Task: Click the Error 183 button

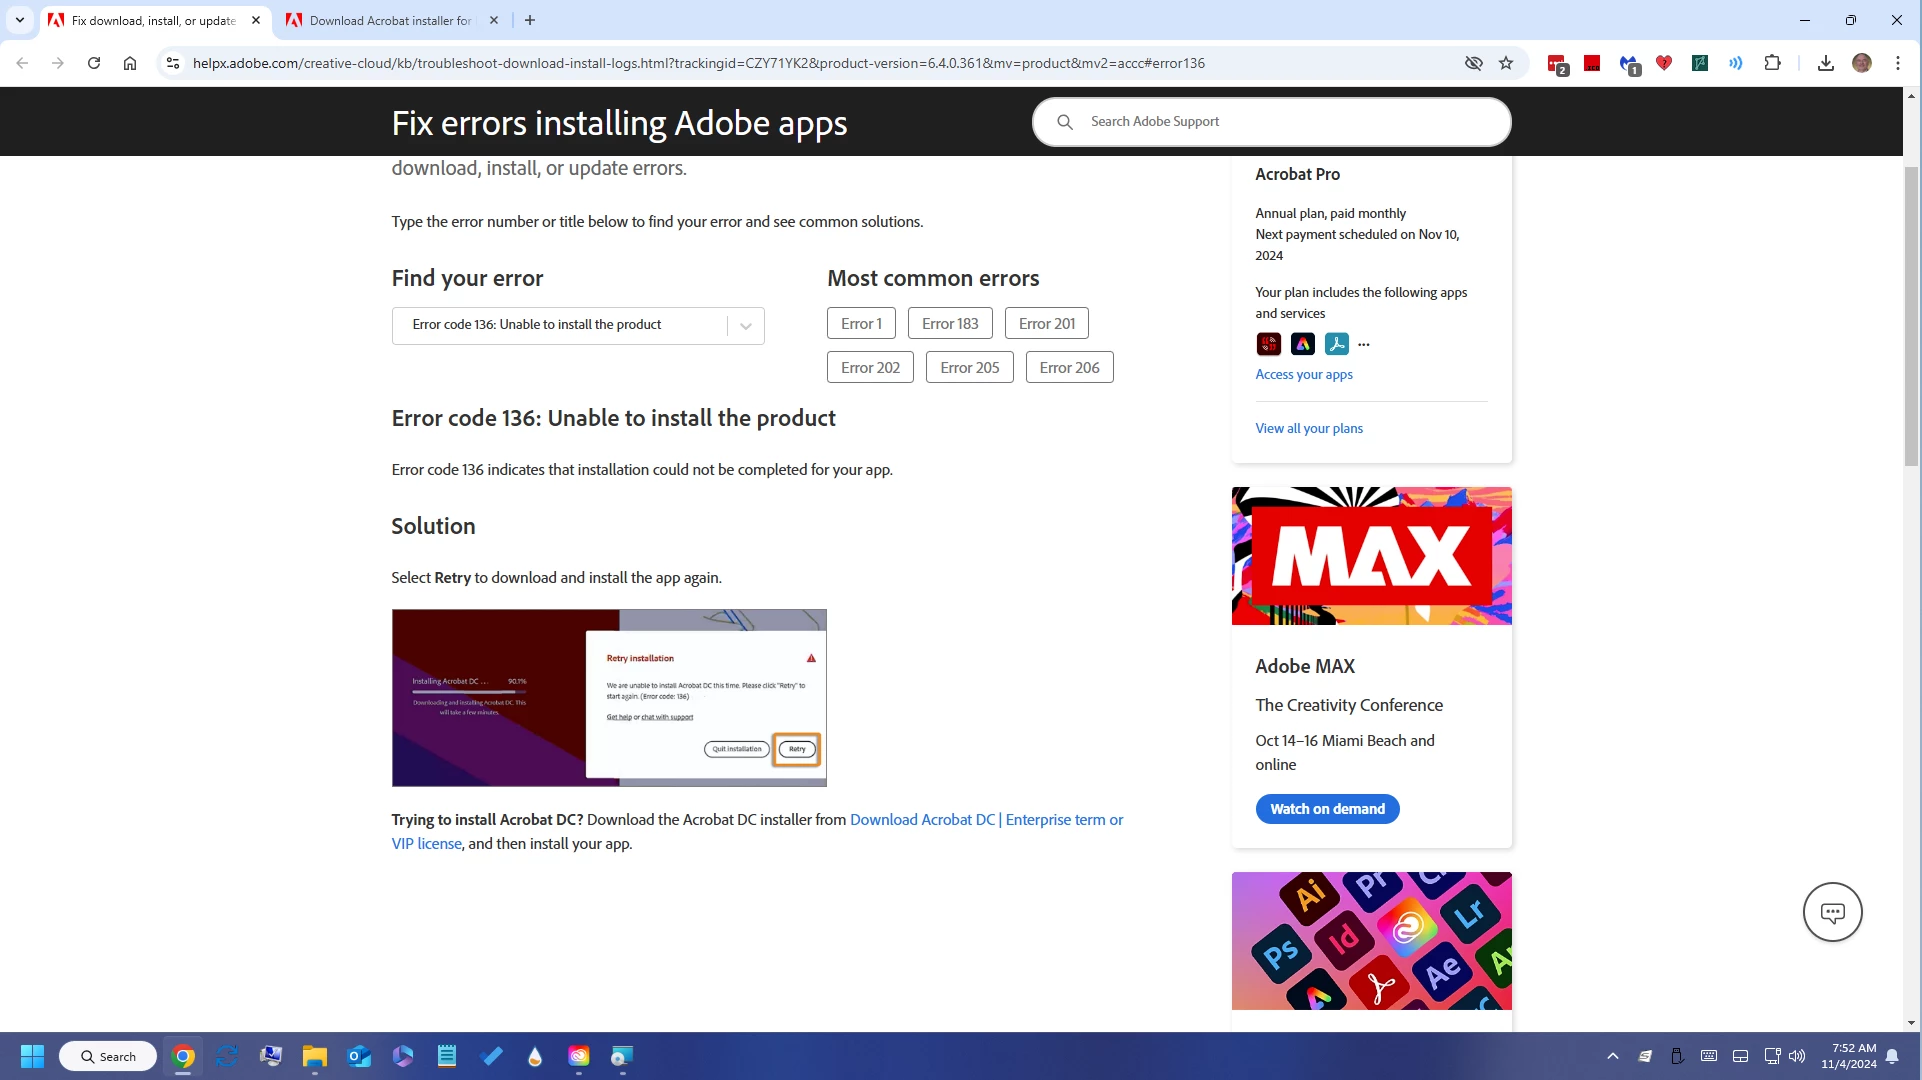Action: pyautogui.click(x=949, y=324)
